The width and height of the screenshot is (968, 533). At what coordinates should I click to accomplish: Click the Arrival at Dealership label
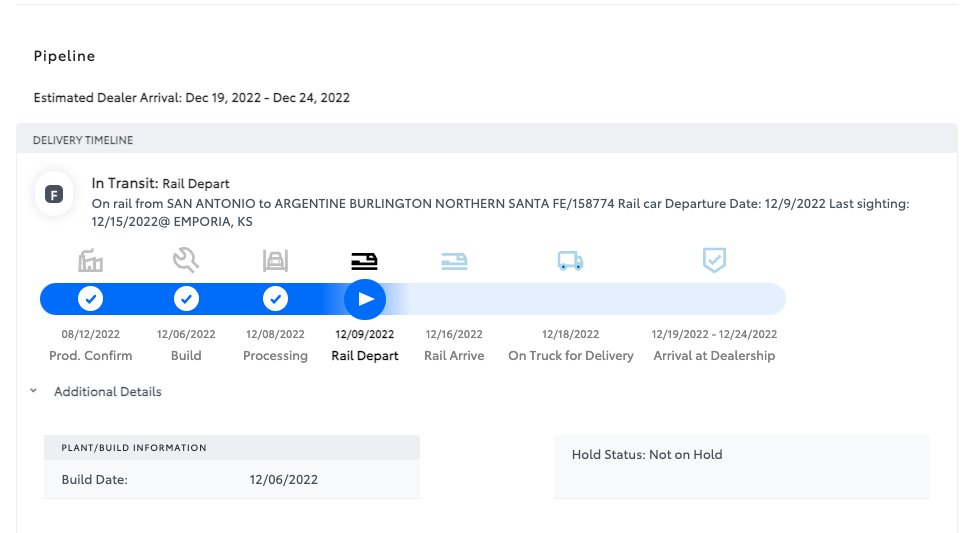coord(714,356)
